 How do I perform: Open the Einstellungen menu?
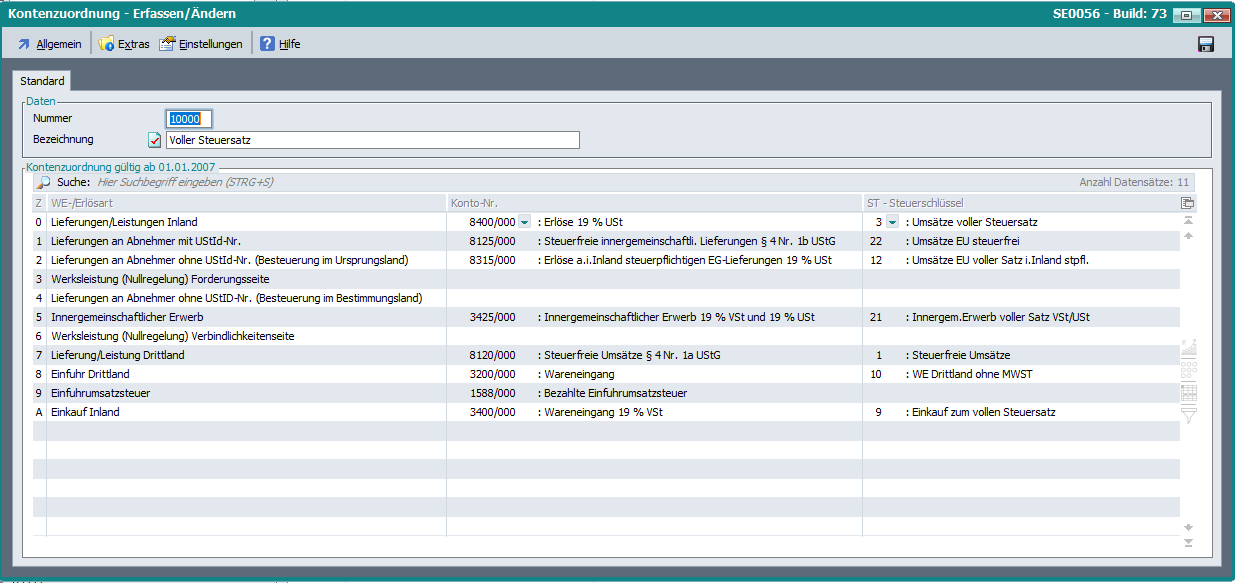pos(201,44)
